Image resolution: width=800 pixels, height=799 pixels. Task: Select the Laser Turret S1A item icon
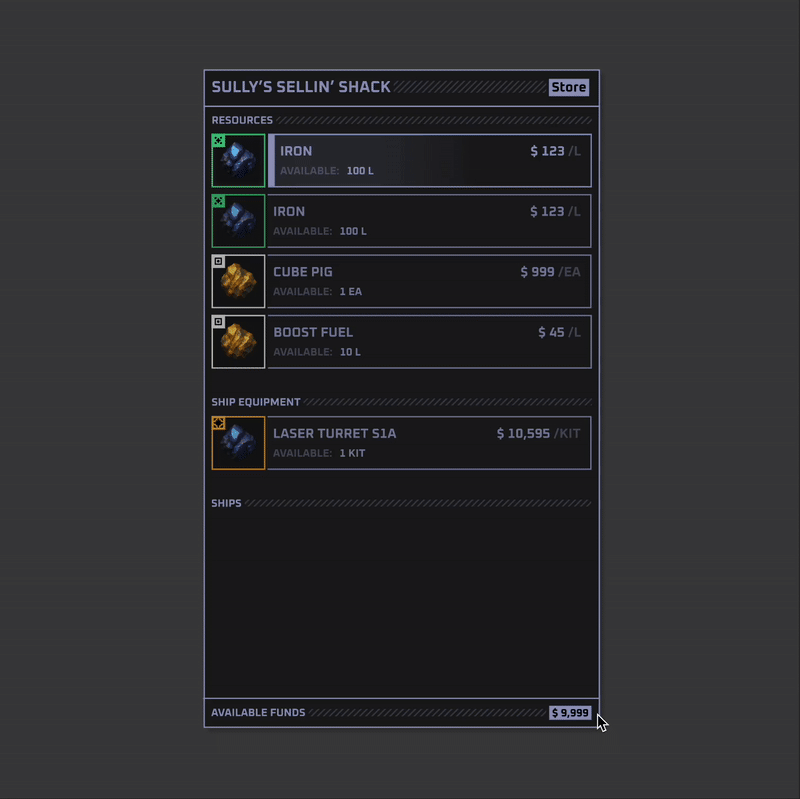coord(238,443)
